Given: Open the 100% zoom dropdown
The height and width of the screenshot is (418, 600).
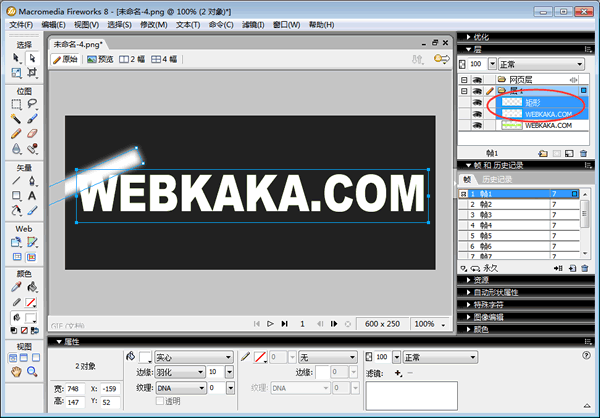Looking at the screenshot, I should 424,324.
